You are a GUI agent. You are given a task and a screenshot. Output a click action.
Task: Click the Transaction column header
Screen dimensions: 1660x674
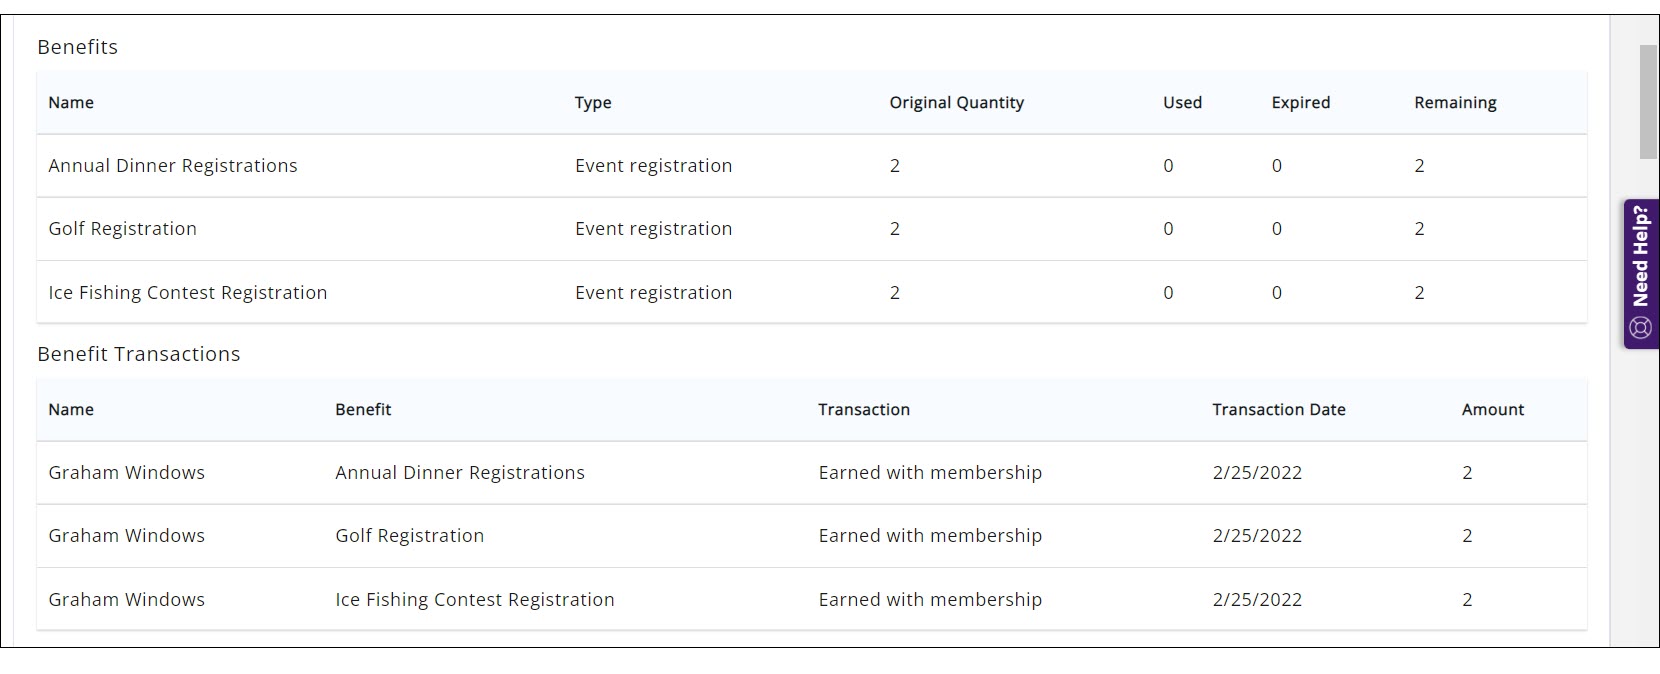[x=863, y=410]
